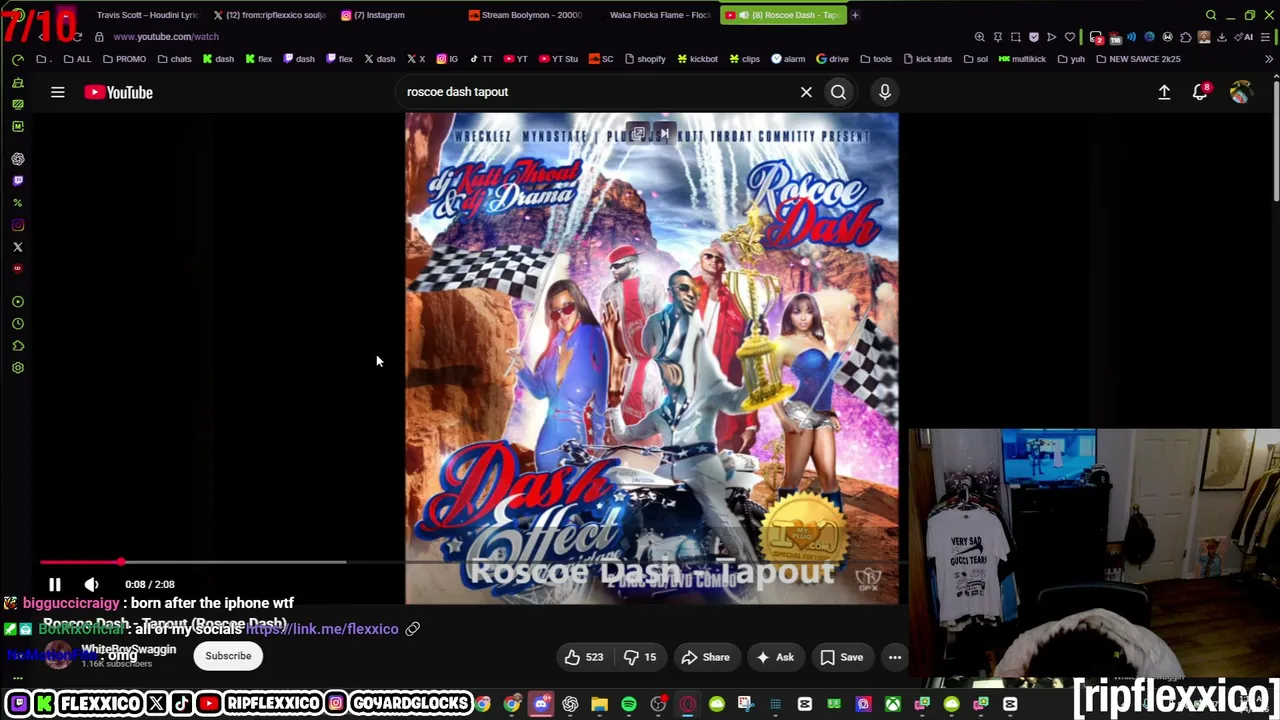Open the NEW SAWCE 2k25 bookmarks folder
Image resolution: width=1280 pixels, height=720 pixels.
[1138, 59]
